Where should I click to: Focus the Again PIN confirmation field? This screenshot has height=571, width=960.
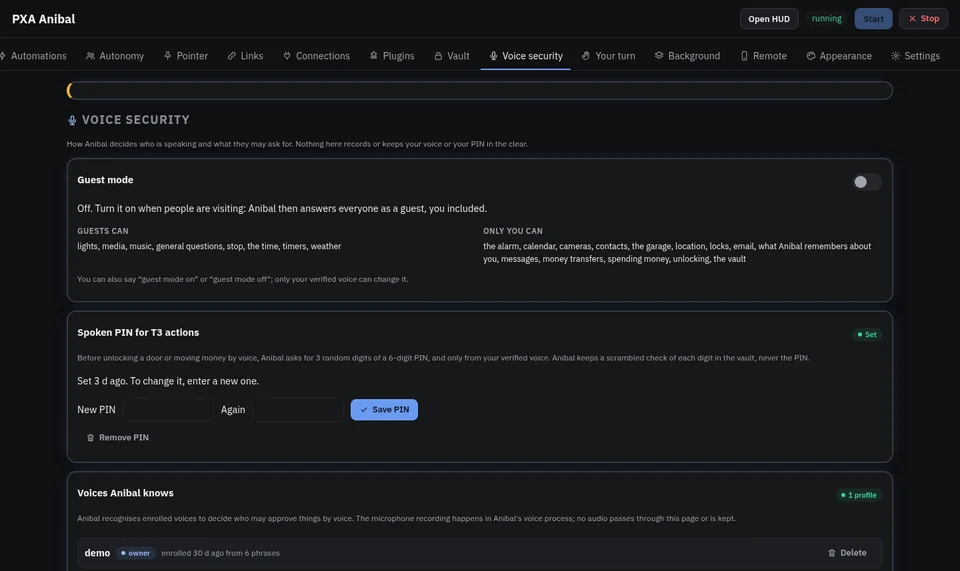pyautogui.click(x=298, y=409)
